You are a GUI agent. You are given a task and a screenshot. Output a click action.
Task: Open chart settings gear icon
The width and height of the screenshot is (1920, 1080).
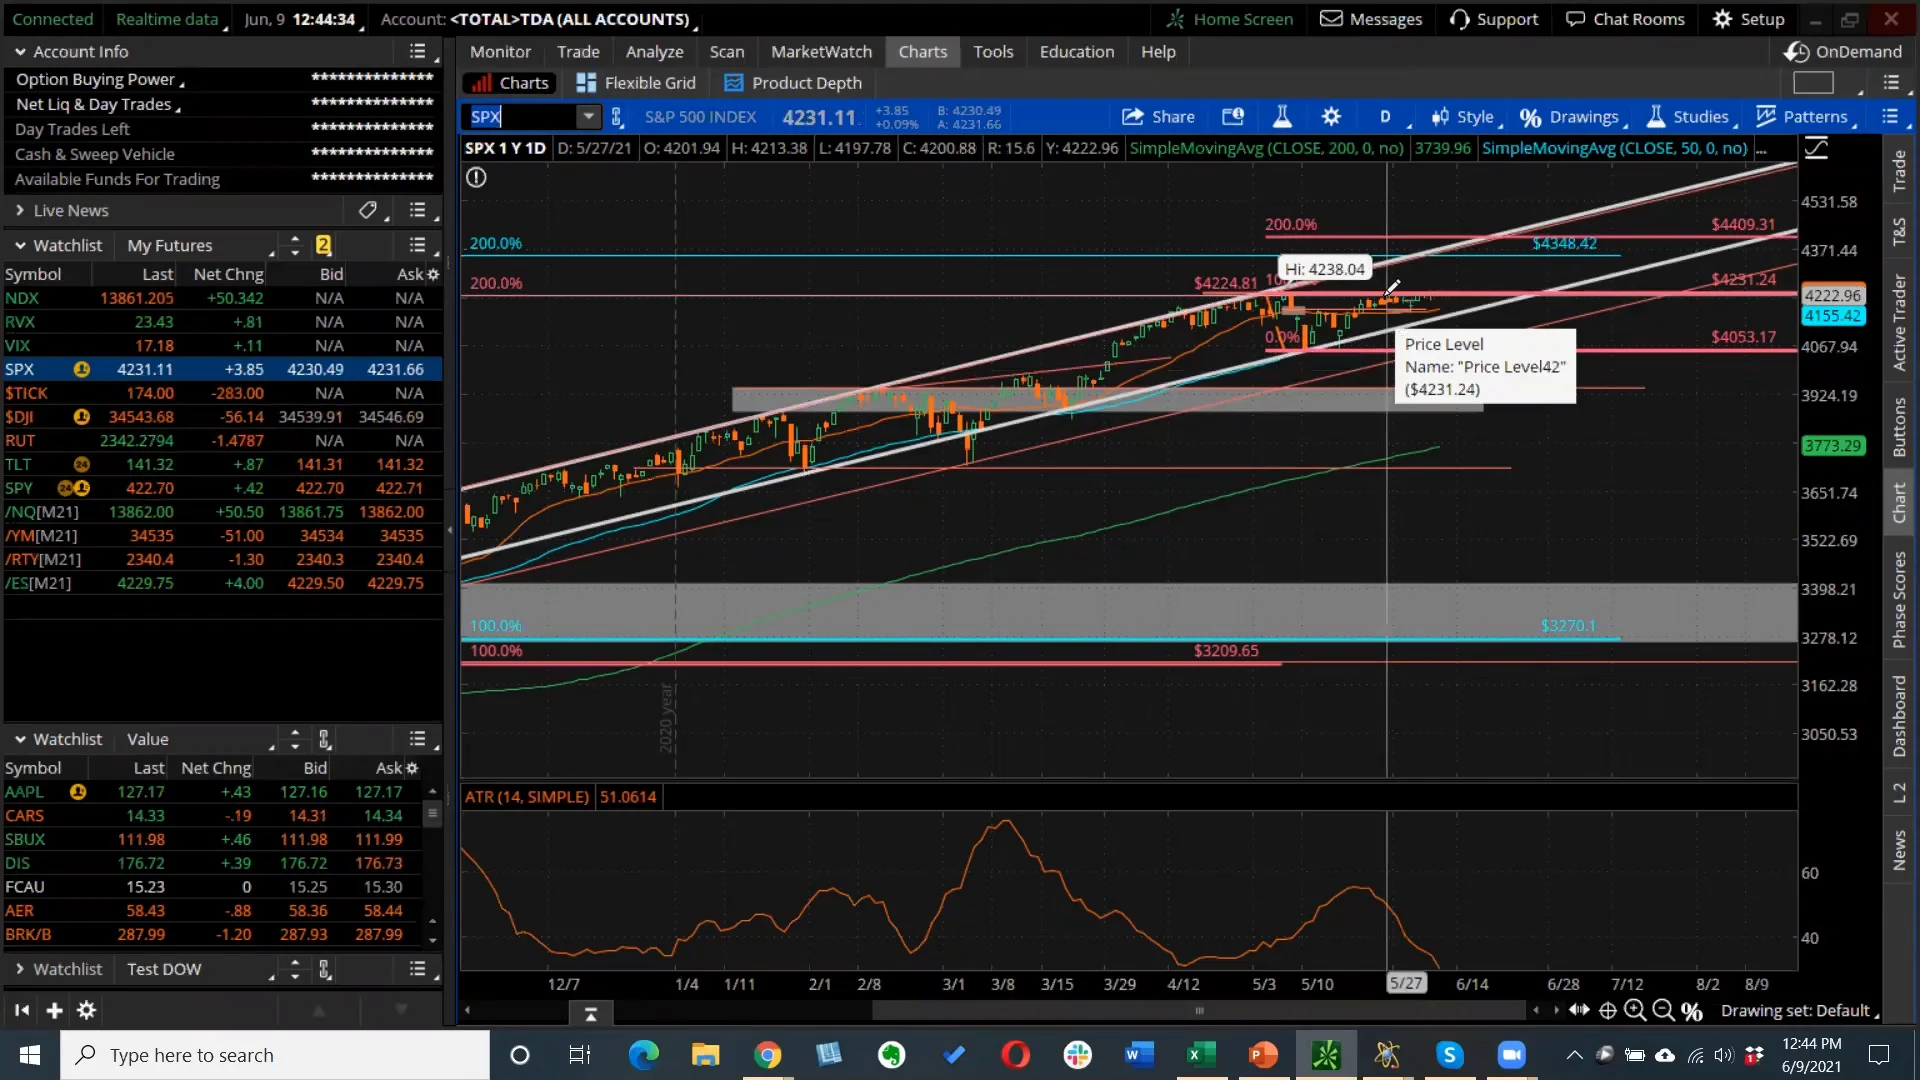click(1331, 117)
